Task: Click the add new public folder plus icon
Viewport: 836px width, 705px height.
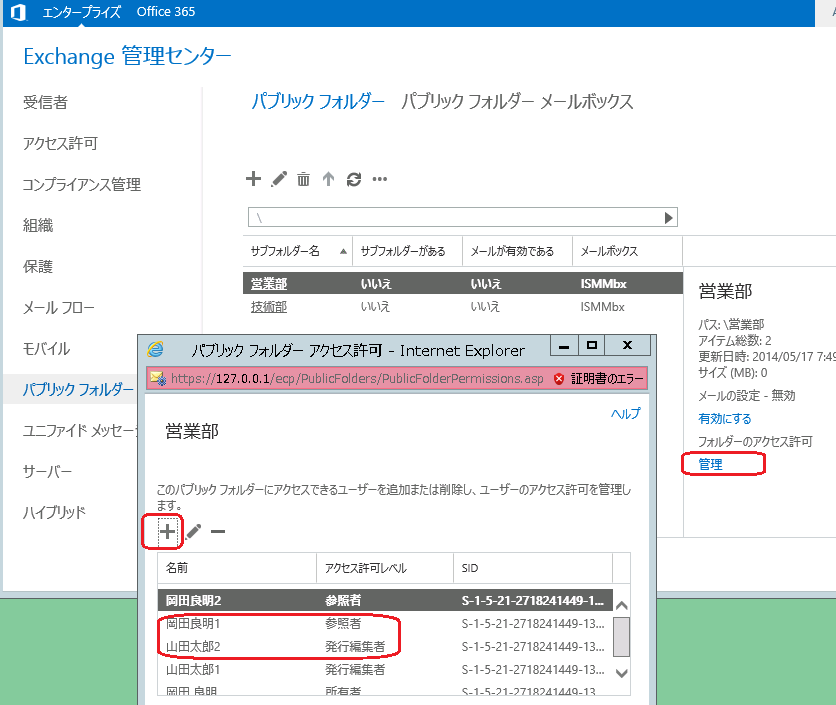Action: coord(253,179)
